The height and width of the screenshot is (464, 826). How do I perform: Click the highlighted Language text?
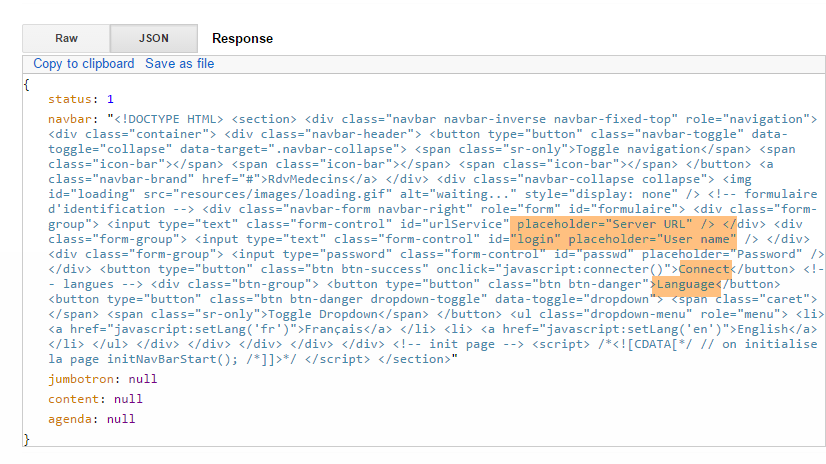pyautogui.click(x=688, y=285)
